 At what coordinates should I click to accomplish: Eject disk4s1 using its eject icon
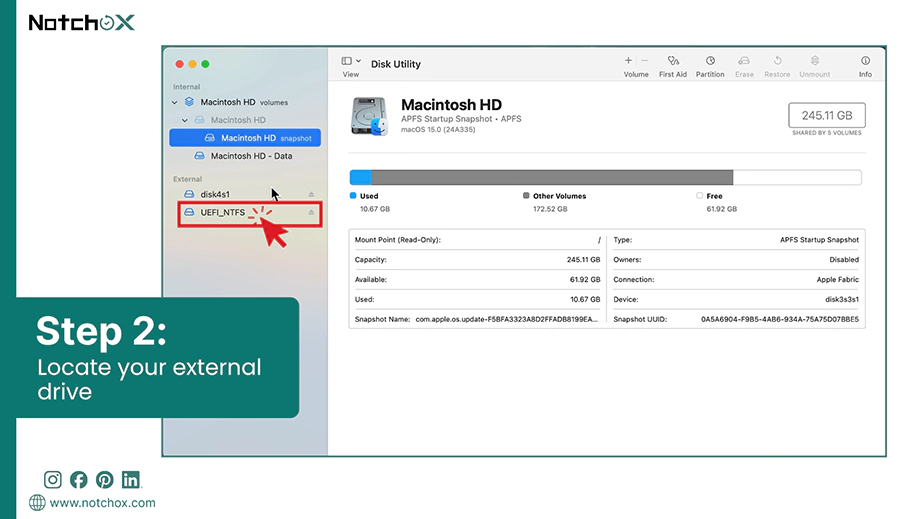click(311, 194)
